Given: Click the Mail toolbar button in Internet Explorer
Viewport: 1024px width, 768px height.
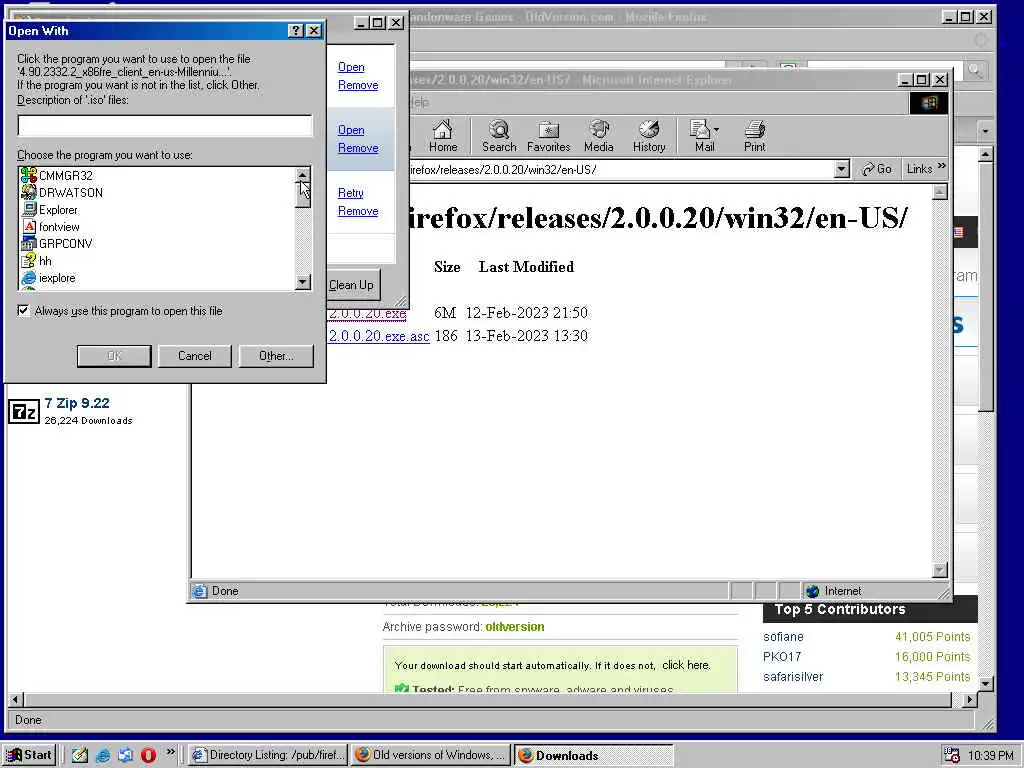Looking at the screenshot, I should point(701,136).
